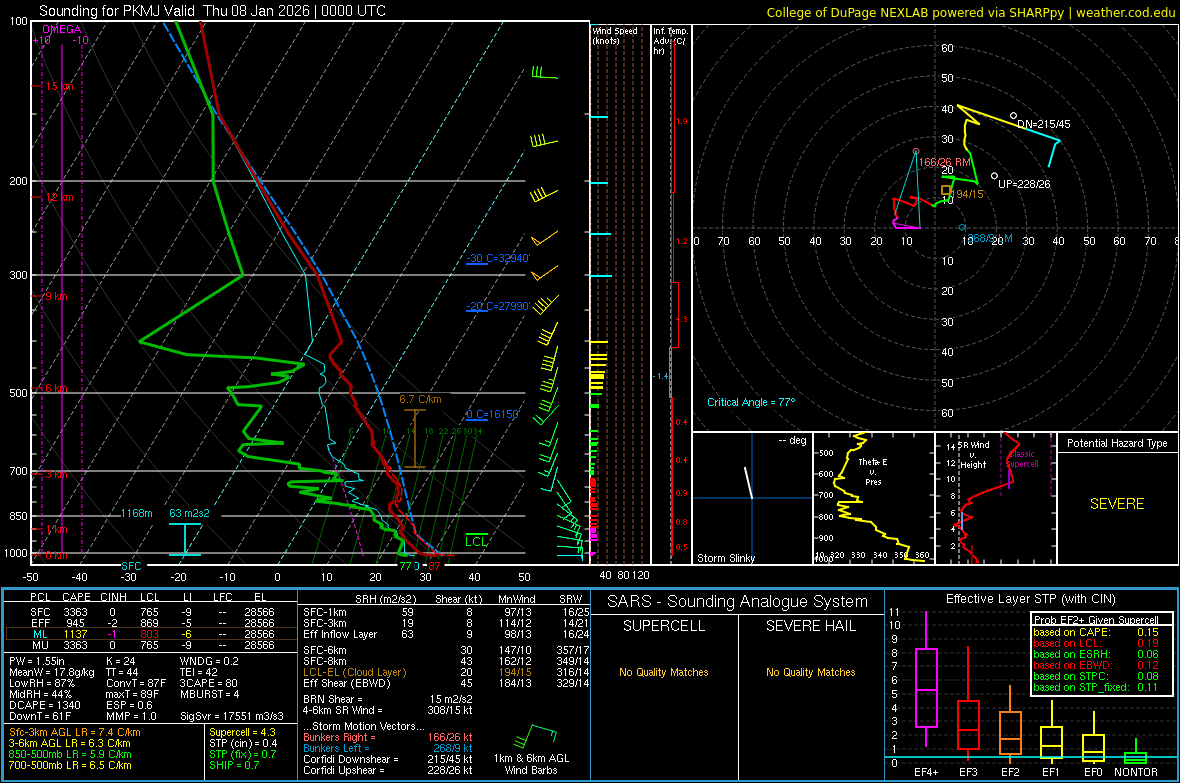The width and height of the screenshot is (1180, 783).
Task: Select the Storm Slinky label
Action: (725, 558)
